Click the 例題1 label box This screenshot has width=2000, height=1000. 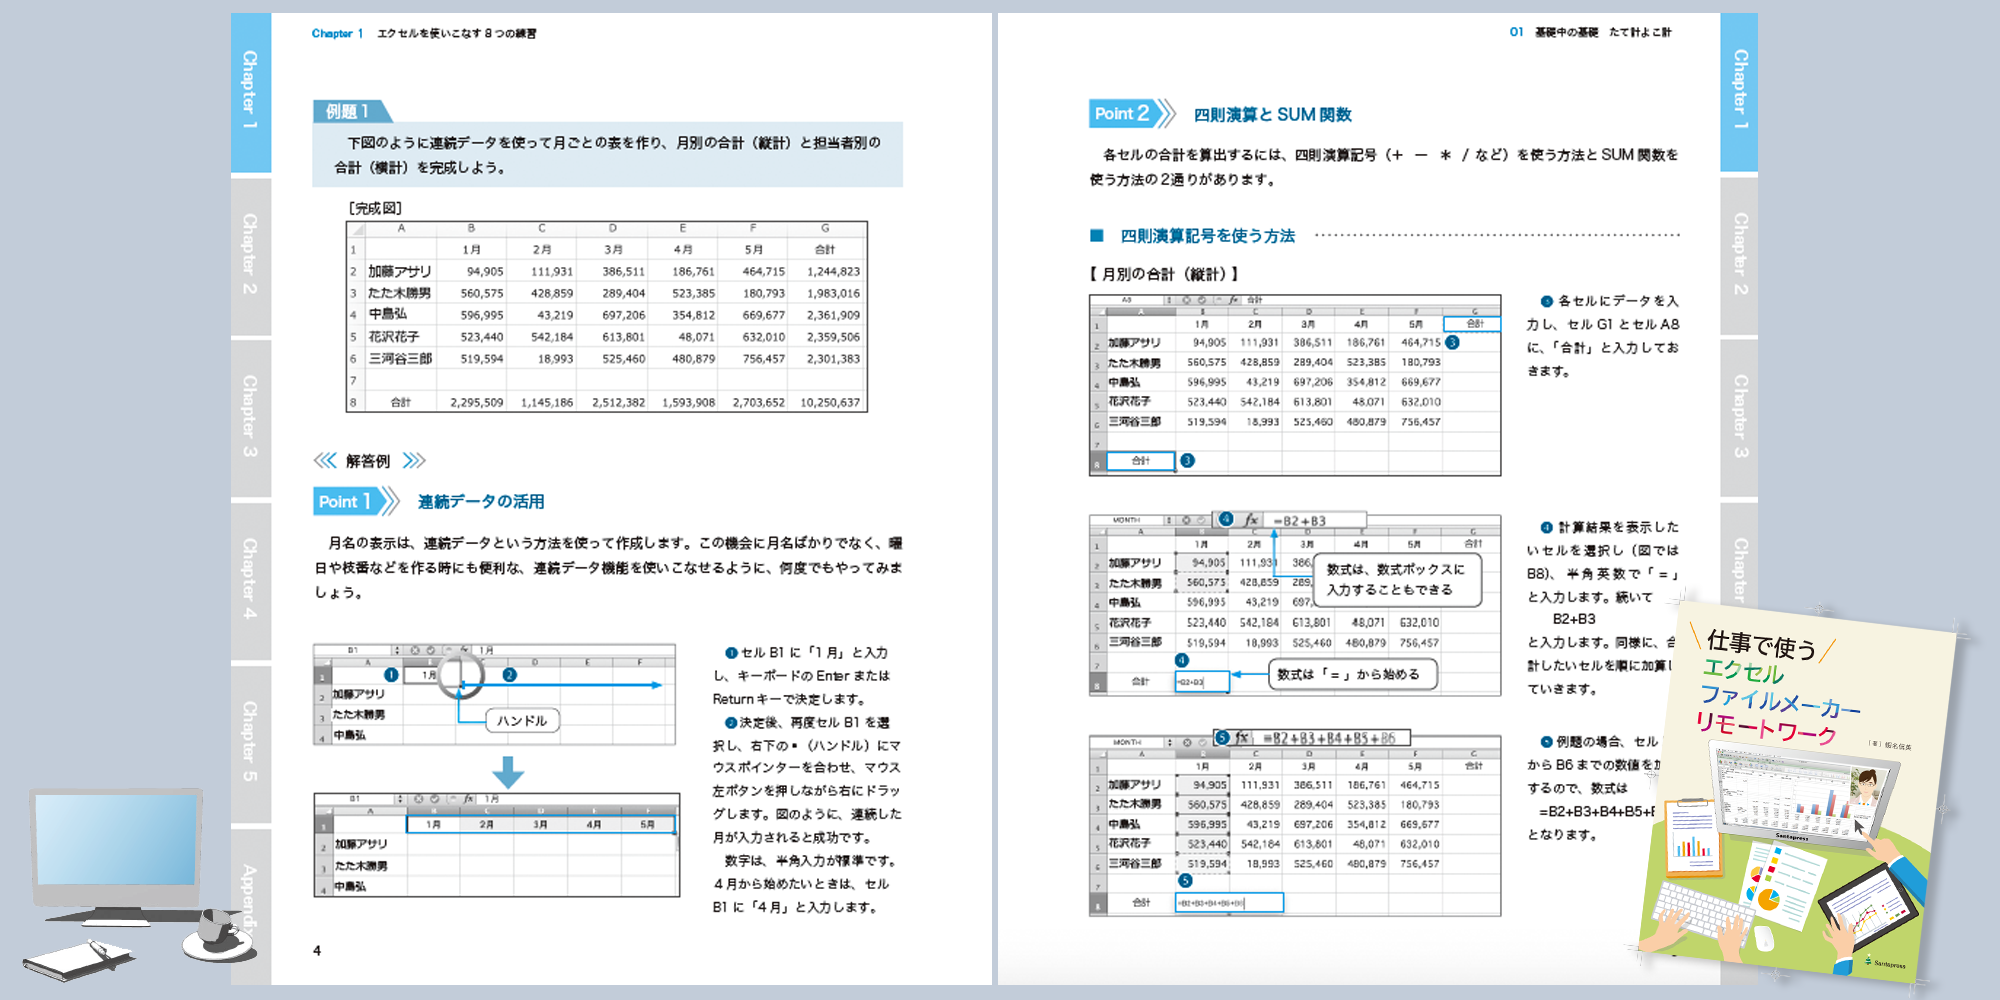[348, 112]
